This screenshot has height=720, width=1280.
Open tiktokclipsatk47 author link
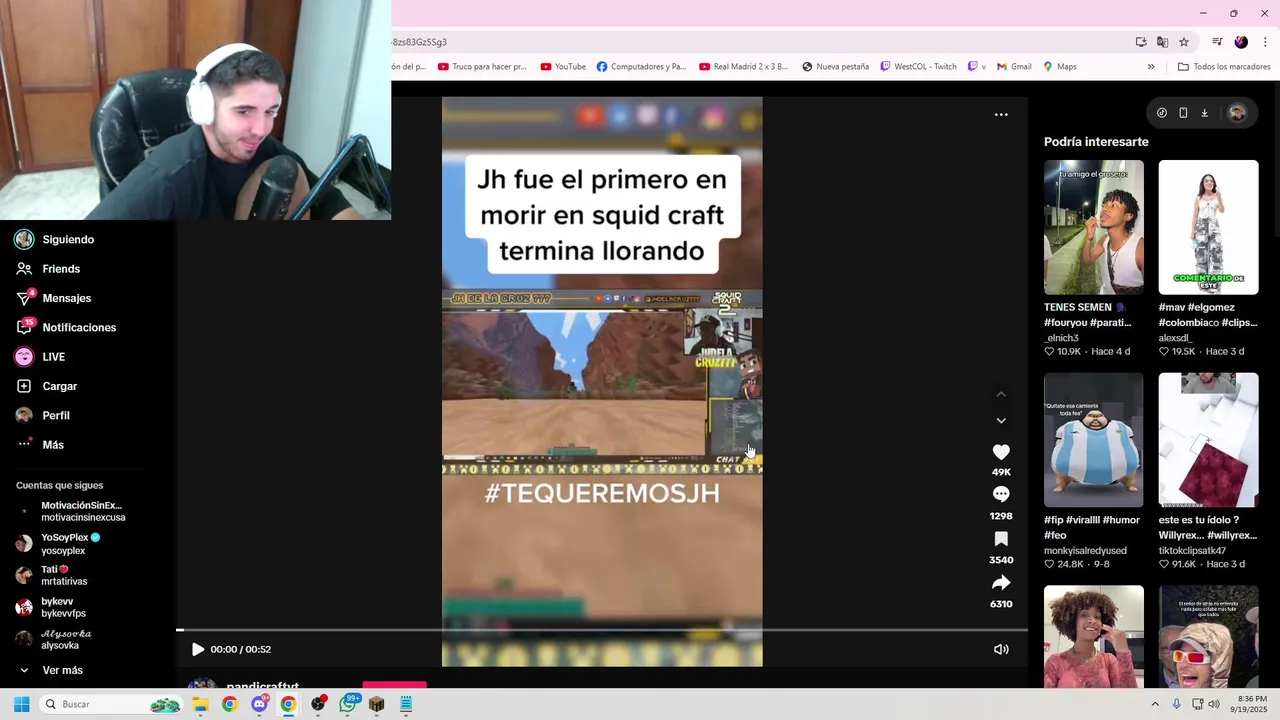click(x=1192, y=551)
